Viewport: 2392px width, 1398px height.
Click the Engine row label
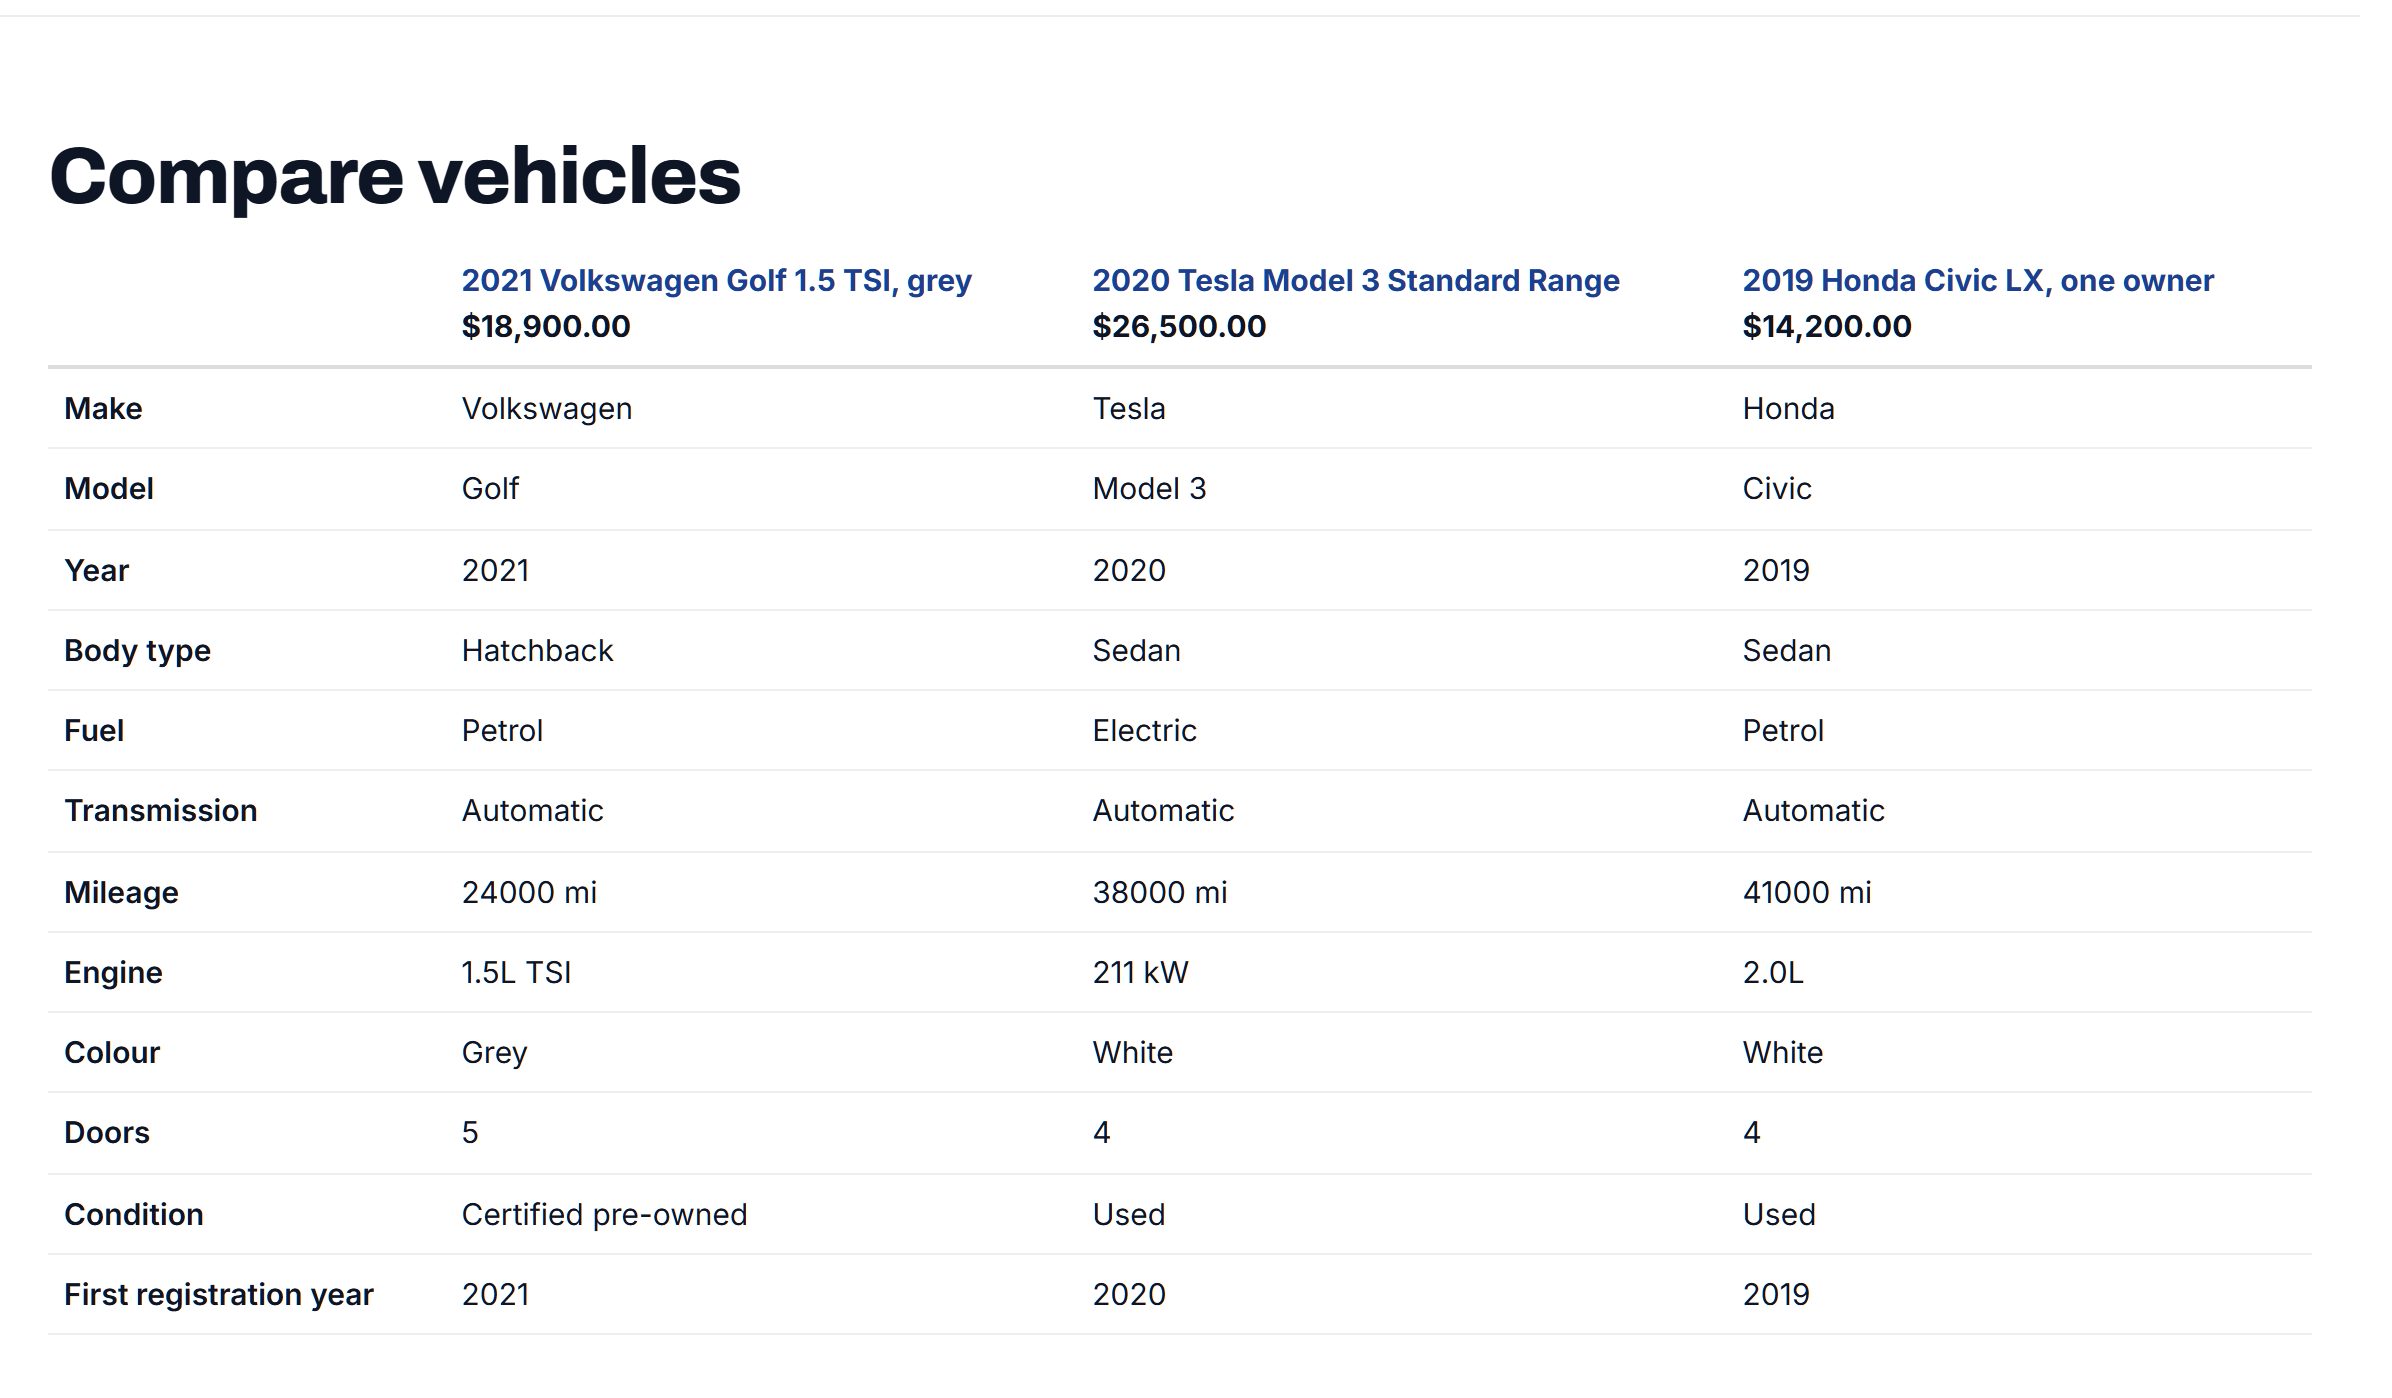[113, 973]
